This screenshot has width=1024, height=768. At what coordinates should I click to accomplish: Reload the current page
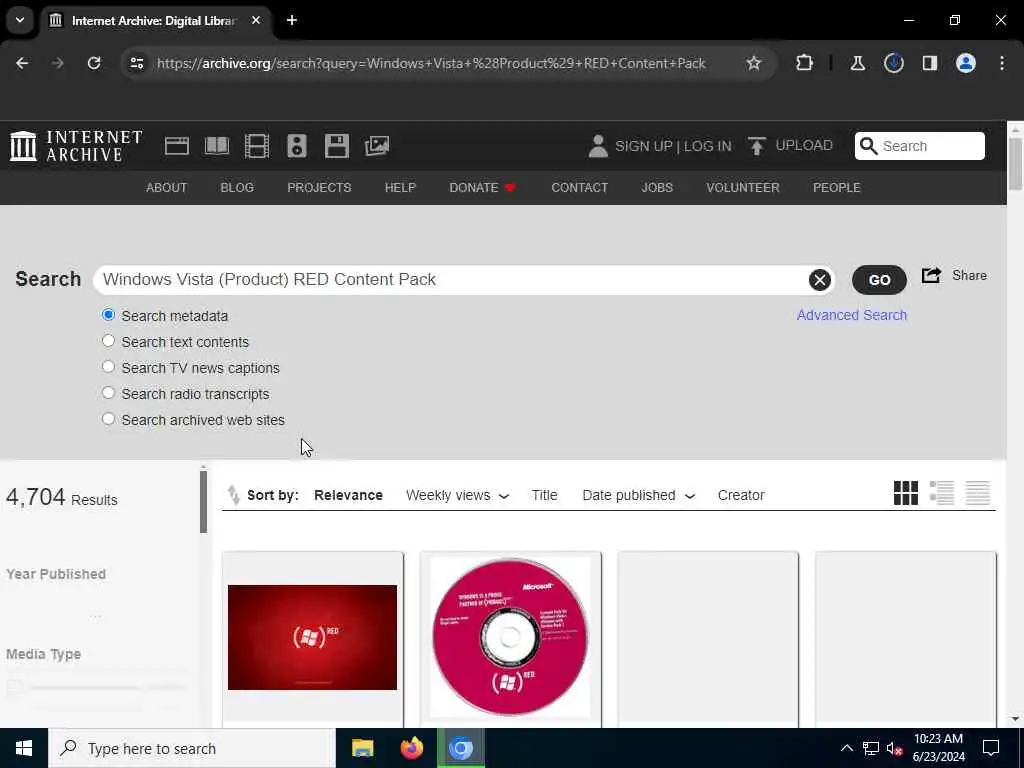pyautogui.click(x=94, y=63)
